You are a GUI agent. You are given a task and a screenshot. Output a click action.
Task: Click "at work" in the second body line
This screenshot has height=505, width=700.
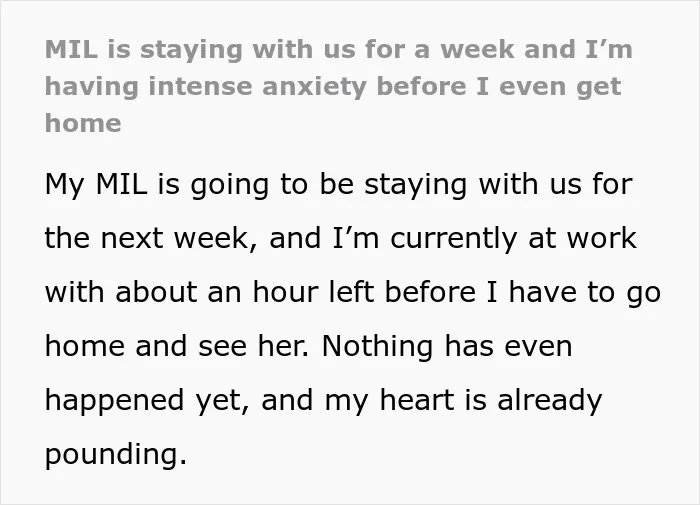(x=583, y=238)
